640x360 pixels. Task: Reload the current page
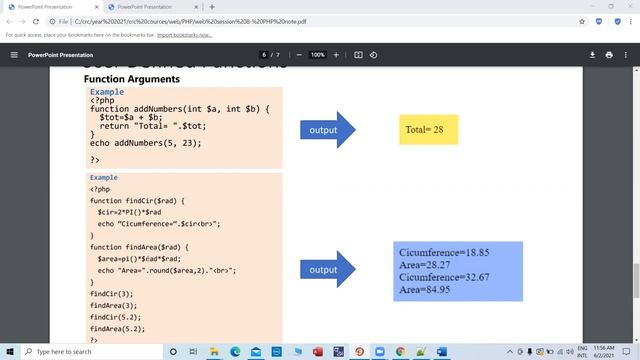point(36,22)
